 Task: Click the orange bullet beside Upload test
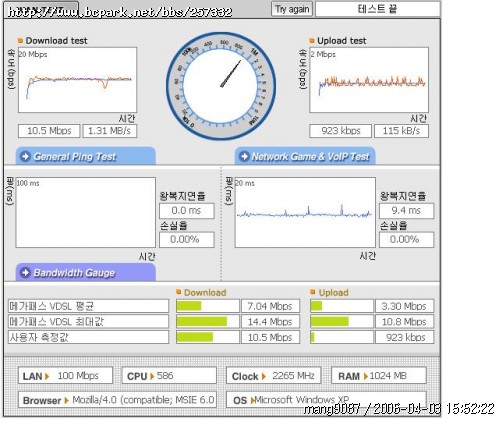pyautogui.click(x=312, y=41)
